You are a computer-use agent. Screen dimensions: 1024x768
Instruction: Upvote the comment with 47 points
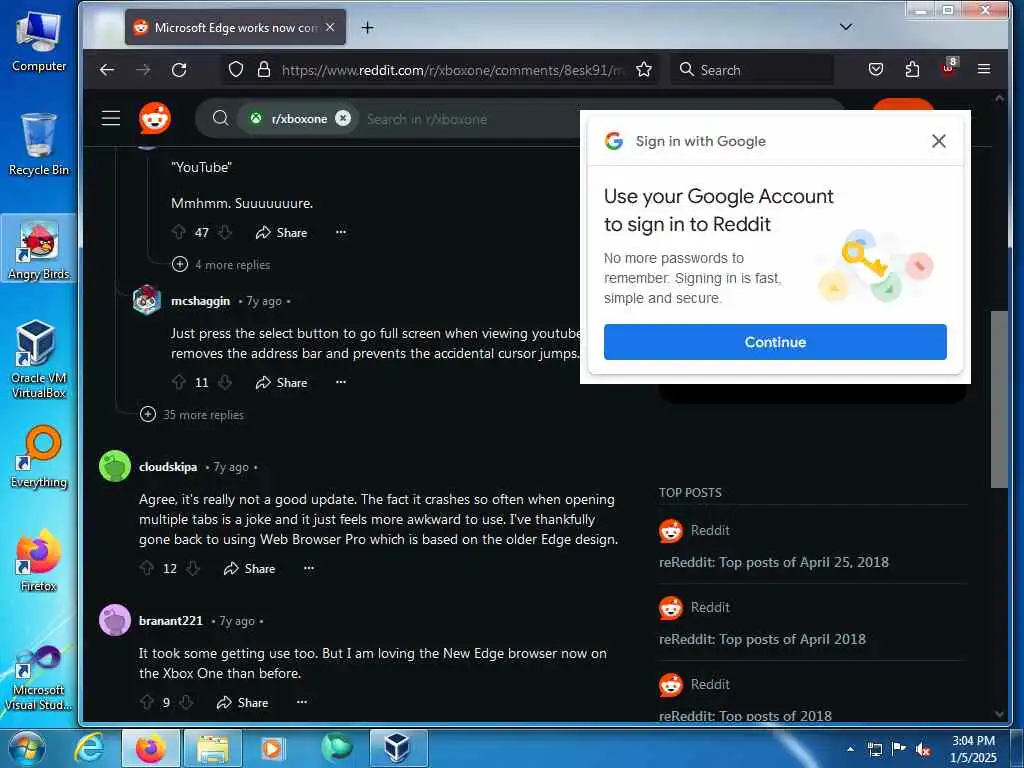click(x=179, y=232)
